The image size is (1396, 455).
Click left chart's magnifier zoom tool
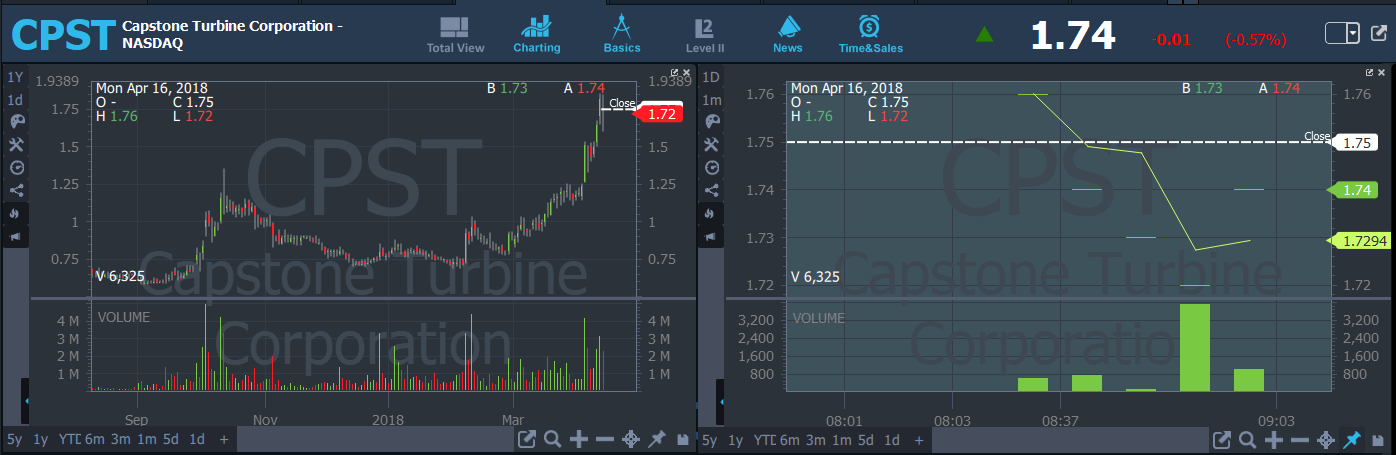[553, 440]
